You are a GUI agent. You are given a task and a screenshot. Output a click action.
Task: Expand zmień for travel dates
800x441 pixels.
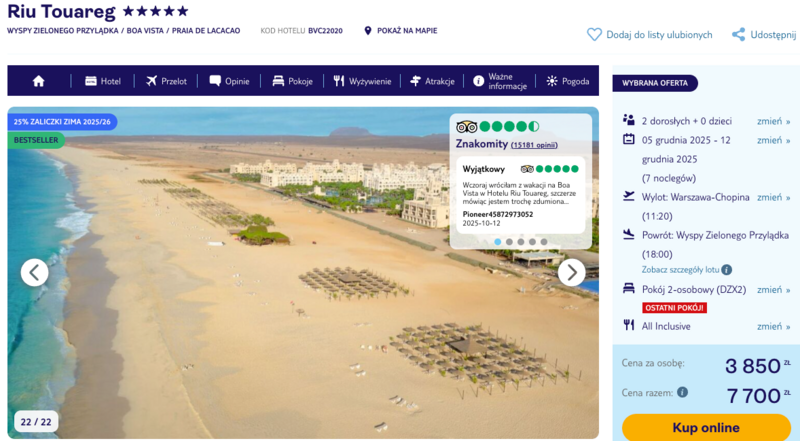point(773,140)
